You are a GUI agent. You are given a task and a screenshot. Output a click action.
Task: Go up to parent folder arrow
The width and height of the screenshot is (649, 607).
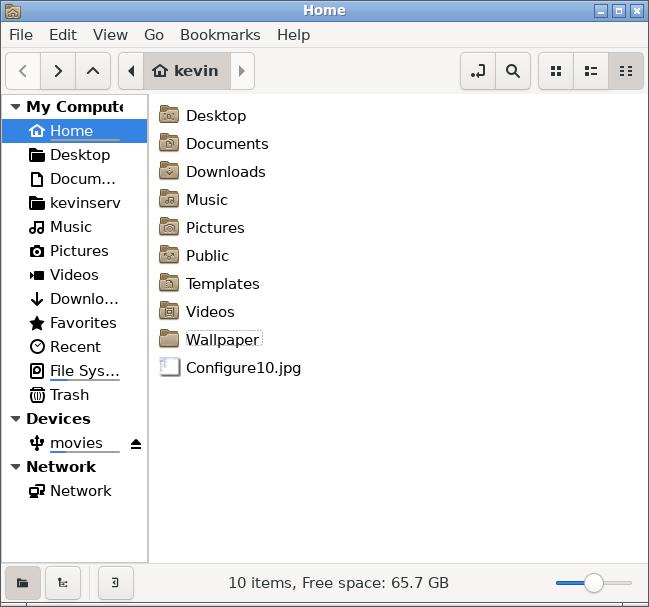coord(93,71)
